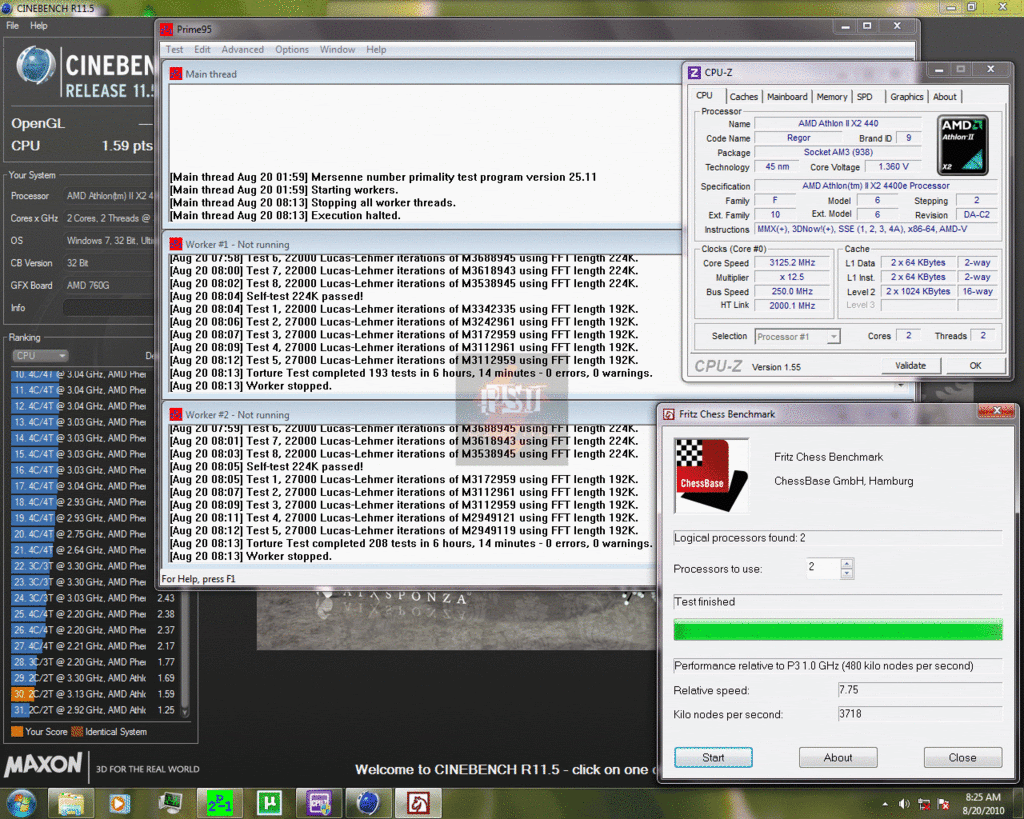Click the Worker #1 window icon
Screen dimensions: 1024x819
(x=176, y=244)
